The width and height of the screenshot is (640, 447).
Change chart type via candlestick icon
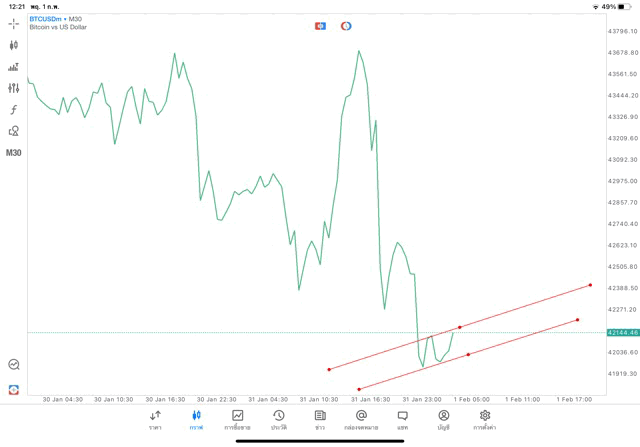coord(14,45)
